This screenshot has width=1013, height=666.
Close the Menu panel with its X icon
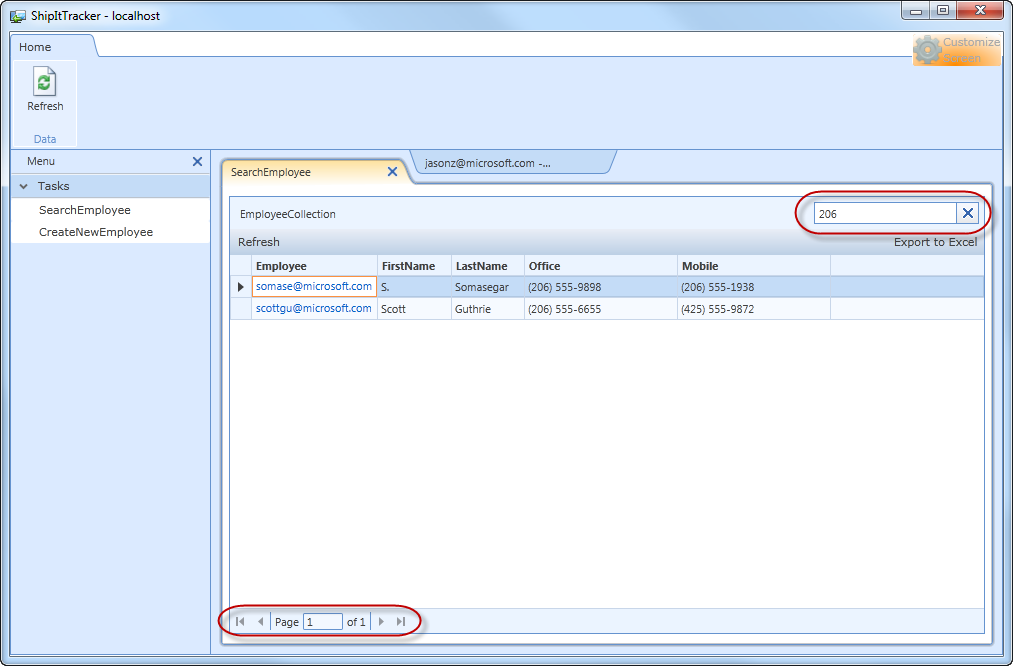coord(198,161)
